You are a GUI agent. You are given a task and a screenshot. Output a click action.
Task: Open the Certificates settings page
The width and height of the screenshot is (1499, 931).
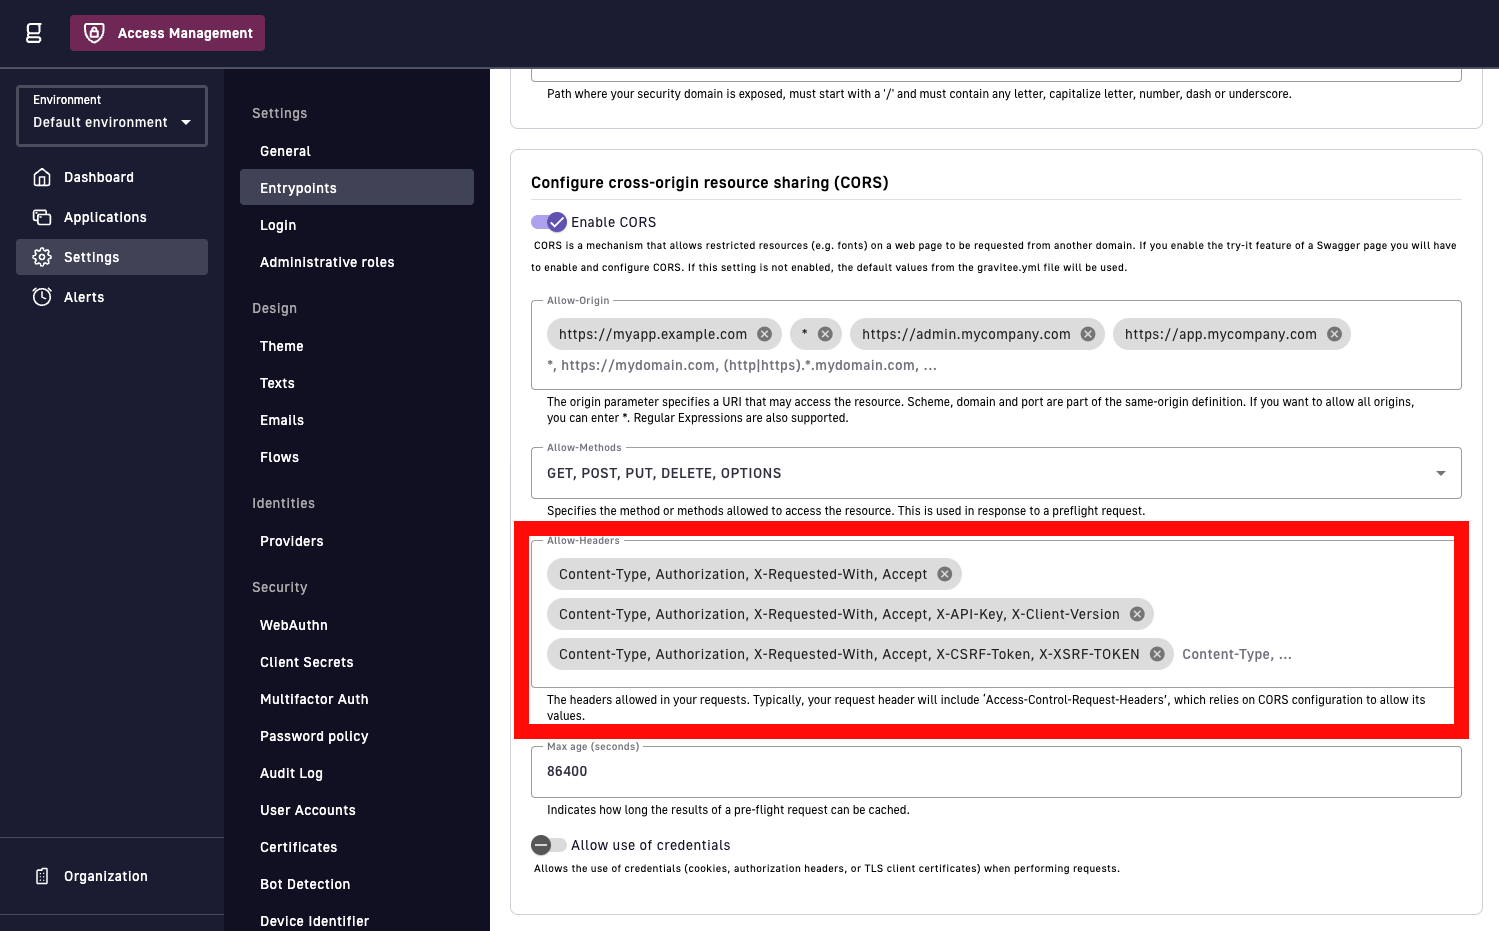298,847
